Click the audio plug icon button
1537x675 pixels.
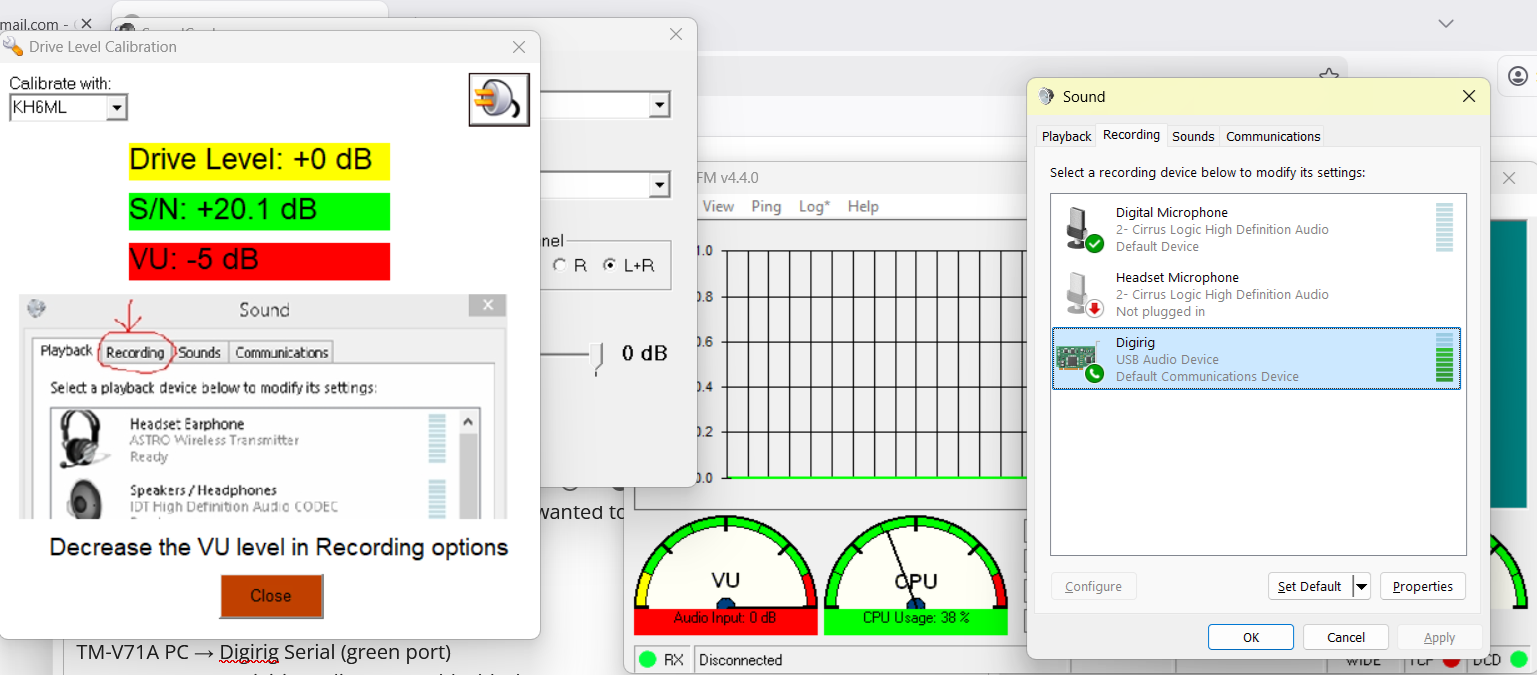(499, 99)
